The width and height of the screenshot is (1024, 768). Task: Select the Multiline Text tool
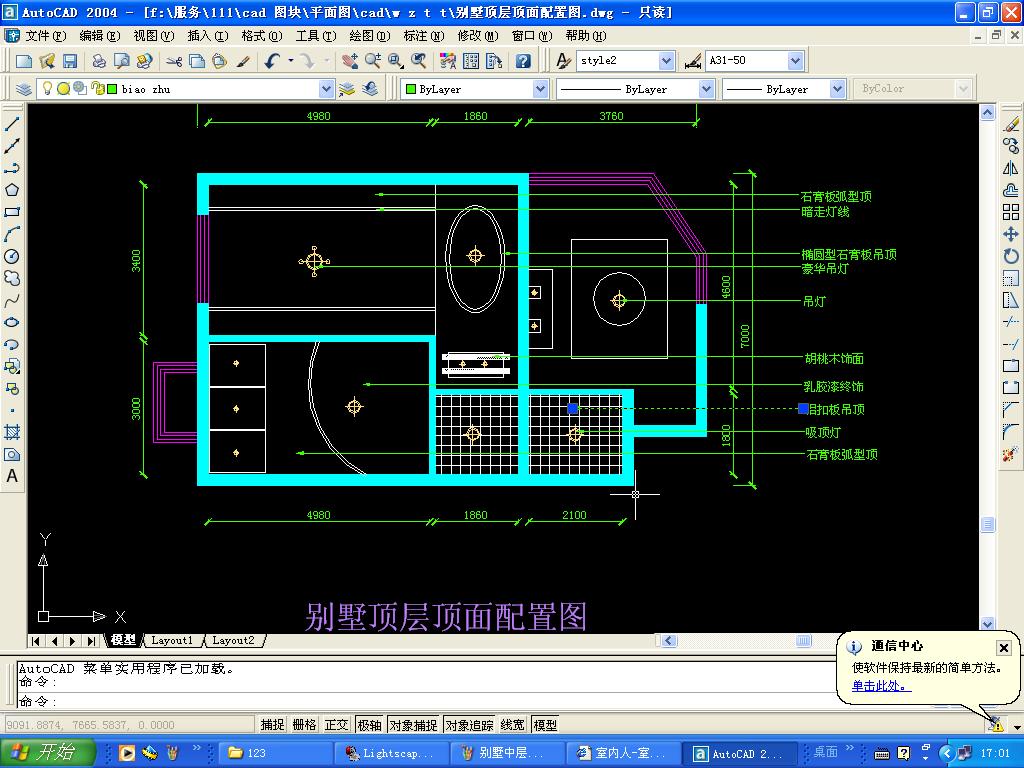coord(13,477)
